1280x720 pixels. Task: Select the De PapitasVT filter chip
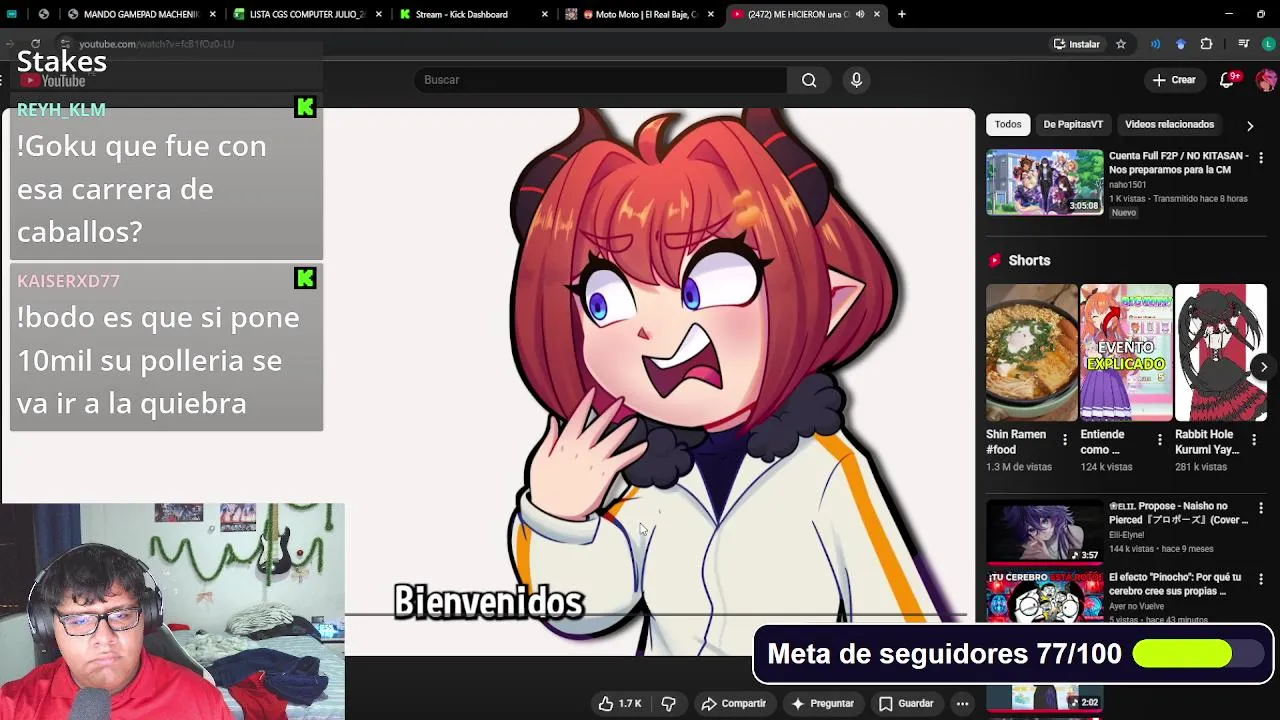[1073, 124]
